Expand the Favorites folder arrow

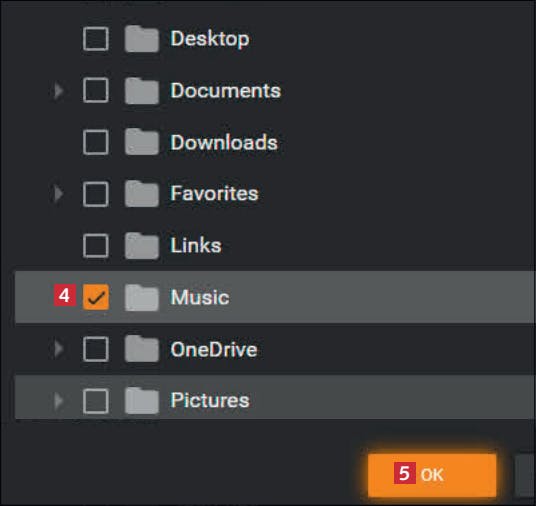[58, 194]
